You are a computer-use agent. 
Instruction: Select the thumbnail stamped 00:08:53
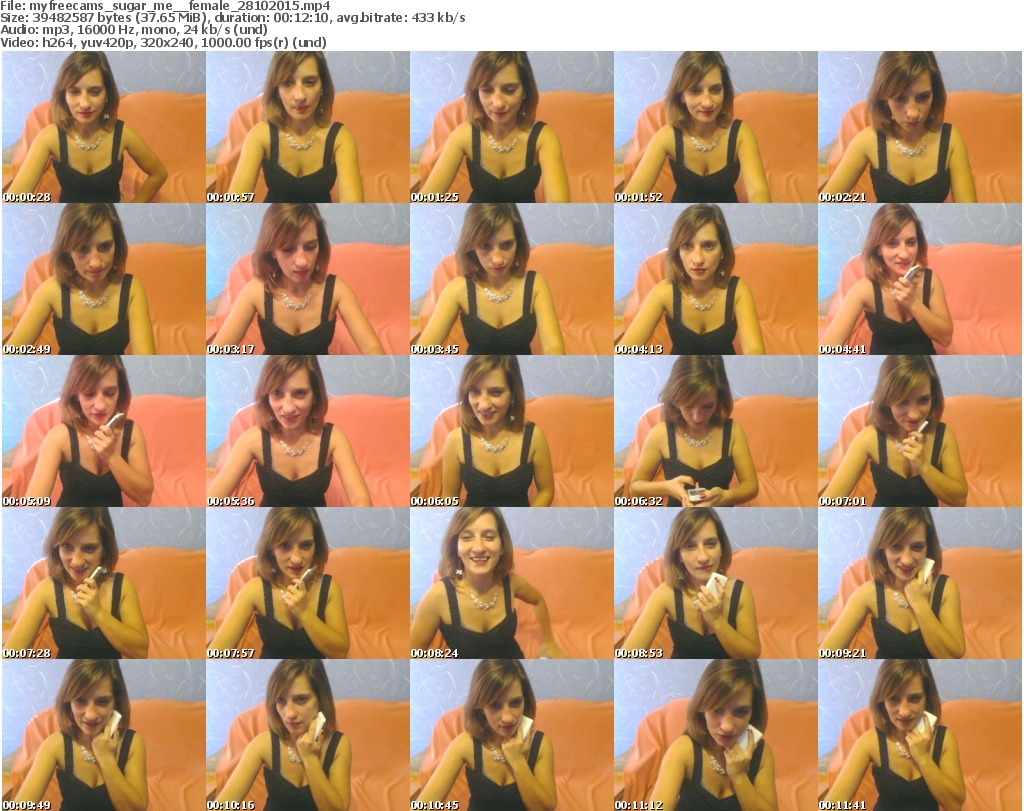[x=716, y=583]
